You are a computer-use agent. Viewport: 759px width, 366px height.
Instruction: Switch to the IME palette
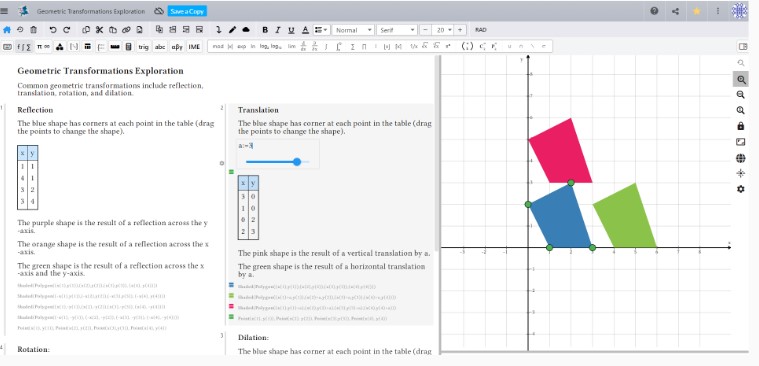tap(194, 46)
